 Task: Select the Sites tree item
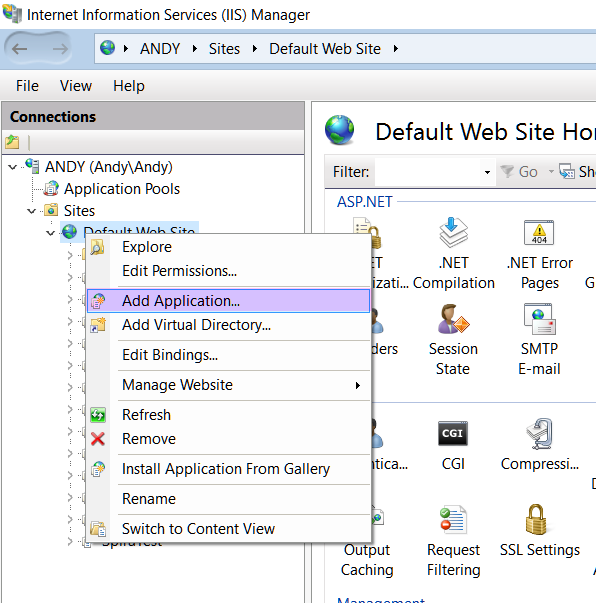[79, 211]
